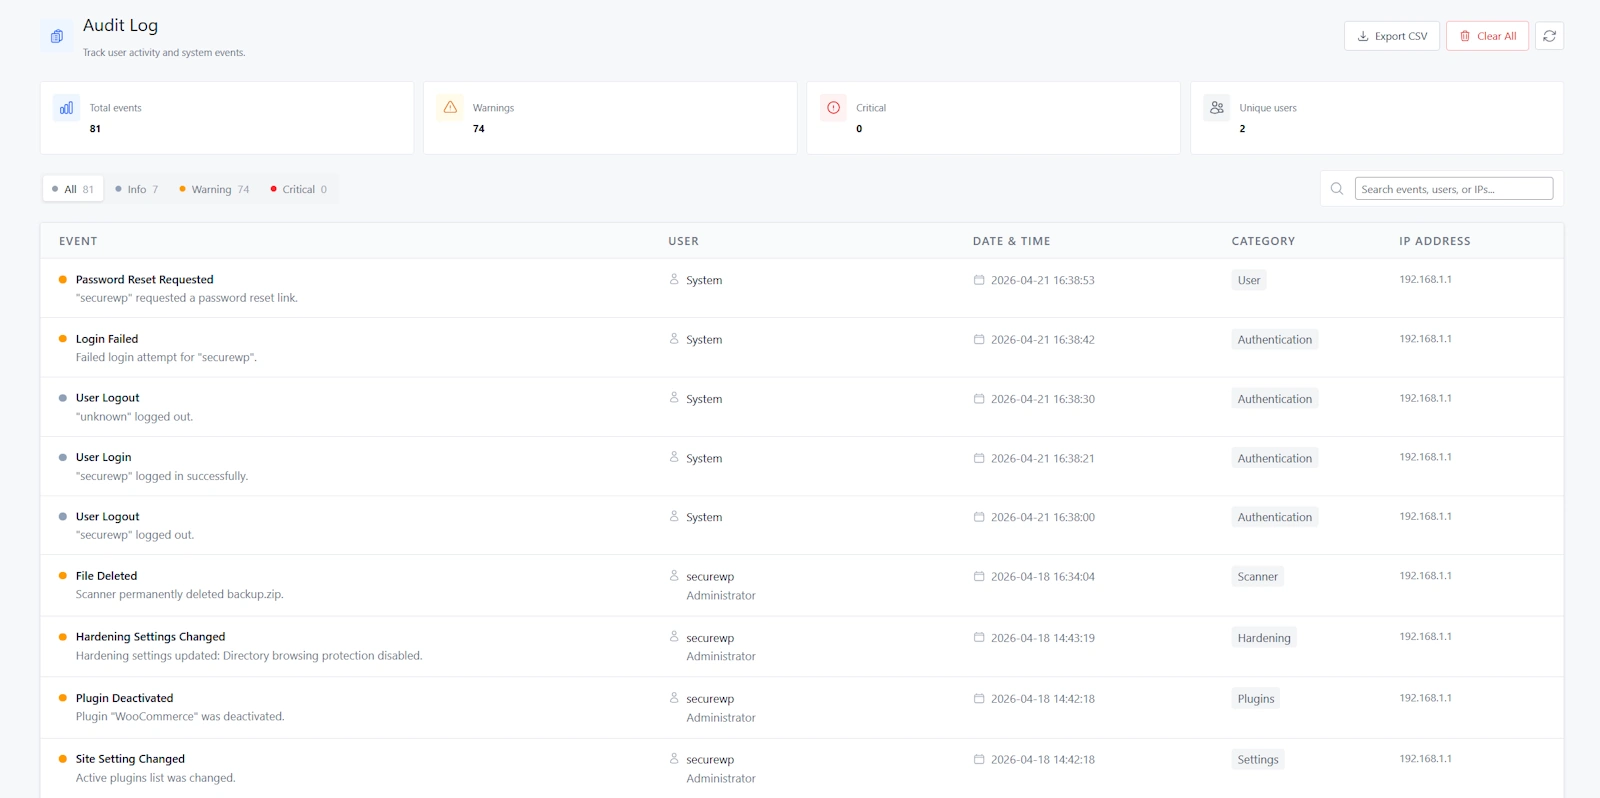Filter events by Info tab
The height and width of the screenshot is (798, 1600).
tap(137, 189)
